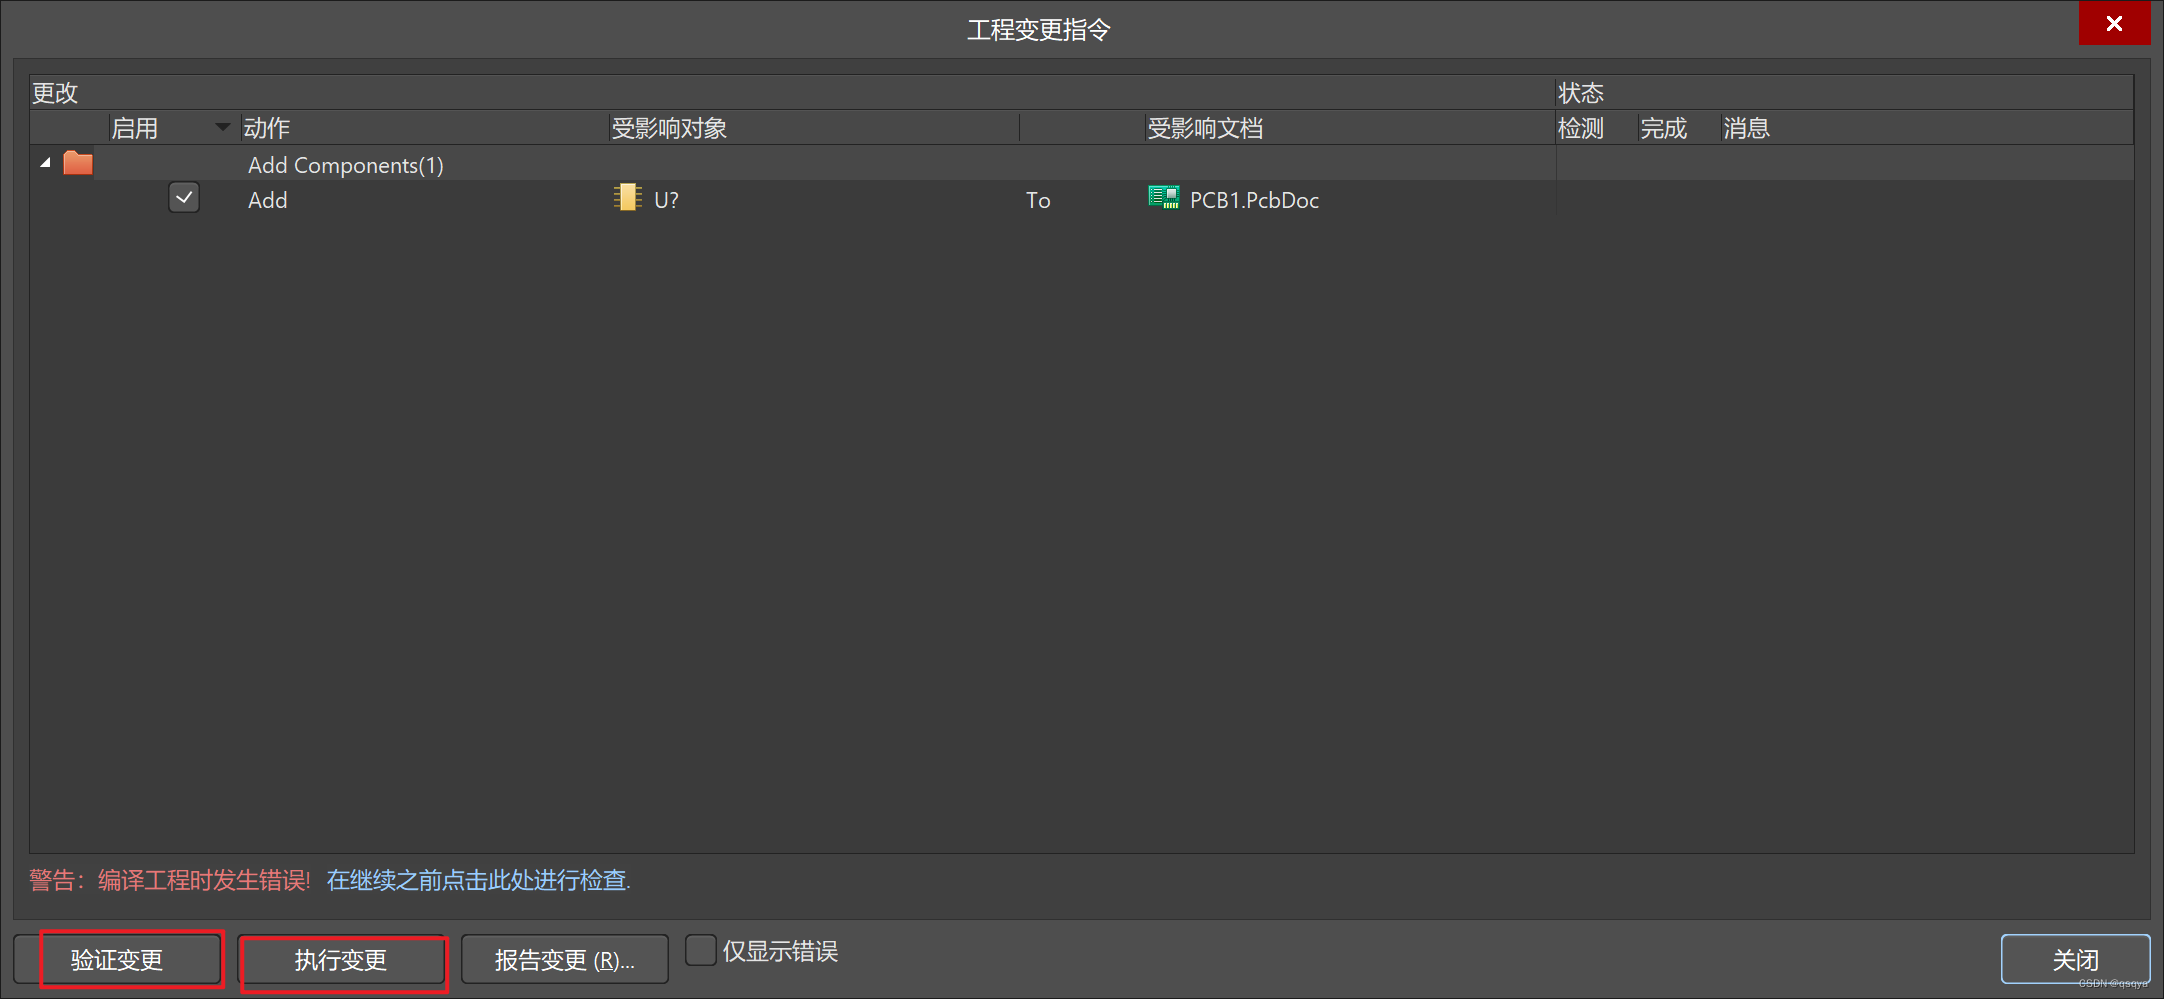
Task: Click the To cell text
Action: pos(1038,200)
